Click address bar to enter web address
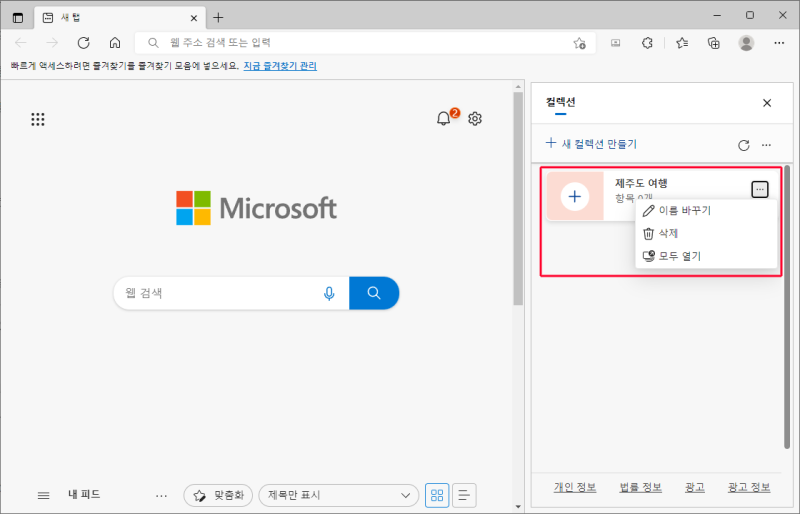 tap(365, 43)
